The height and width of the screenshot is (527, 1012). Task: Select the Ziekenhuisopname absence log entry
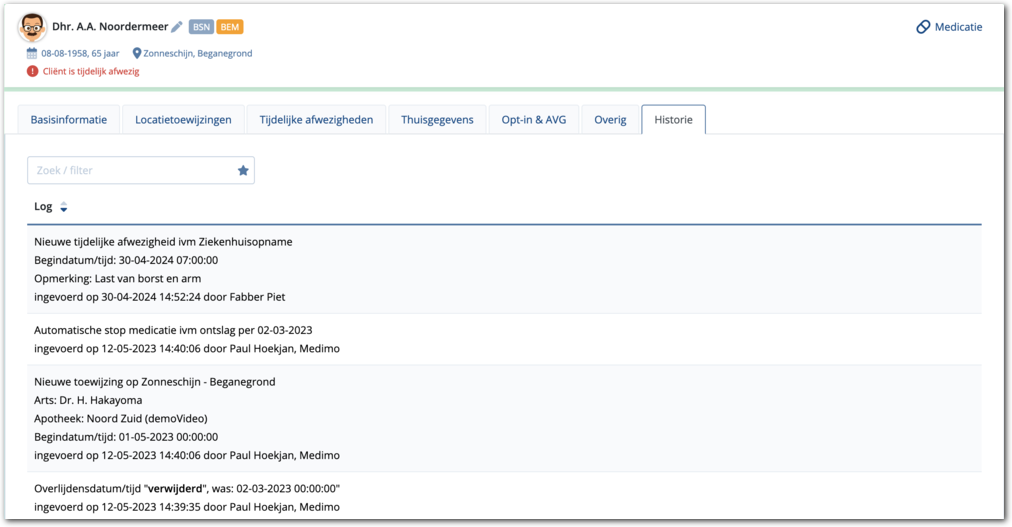click(x=163, y=242)
